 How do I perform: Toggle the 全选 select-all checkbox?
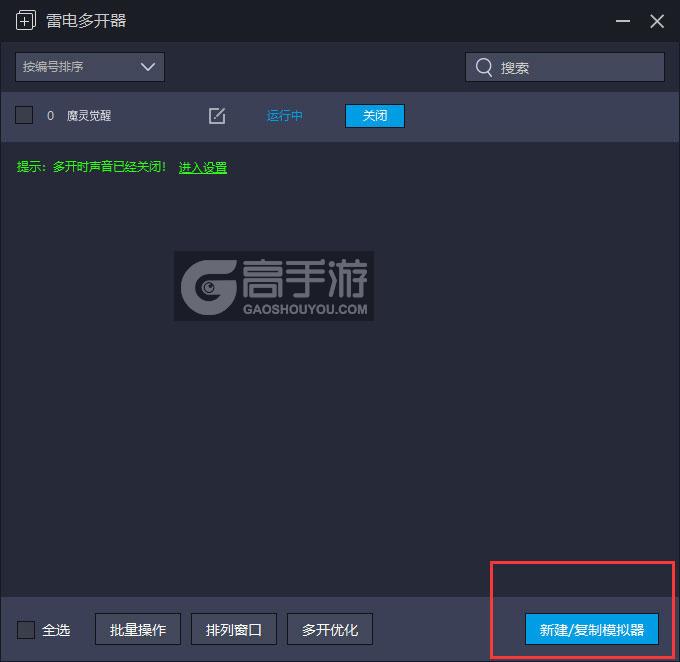[x=26, y=629]
